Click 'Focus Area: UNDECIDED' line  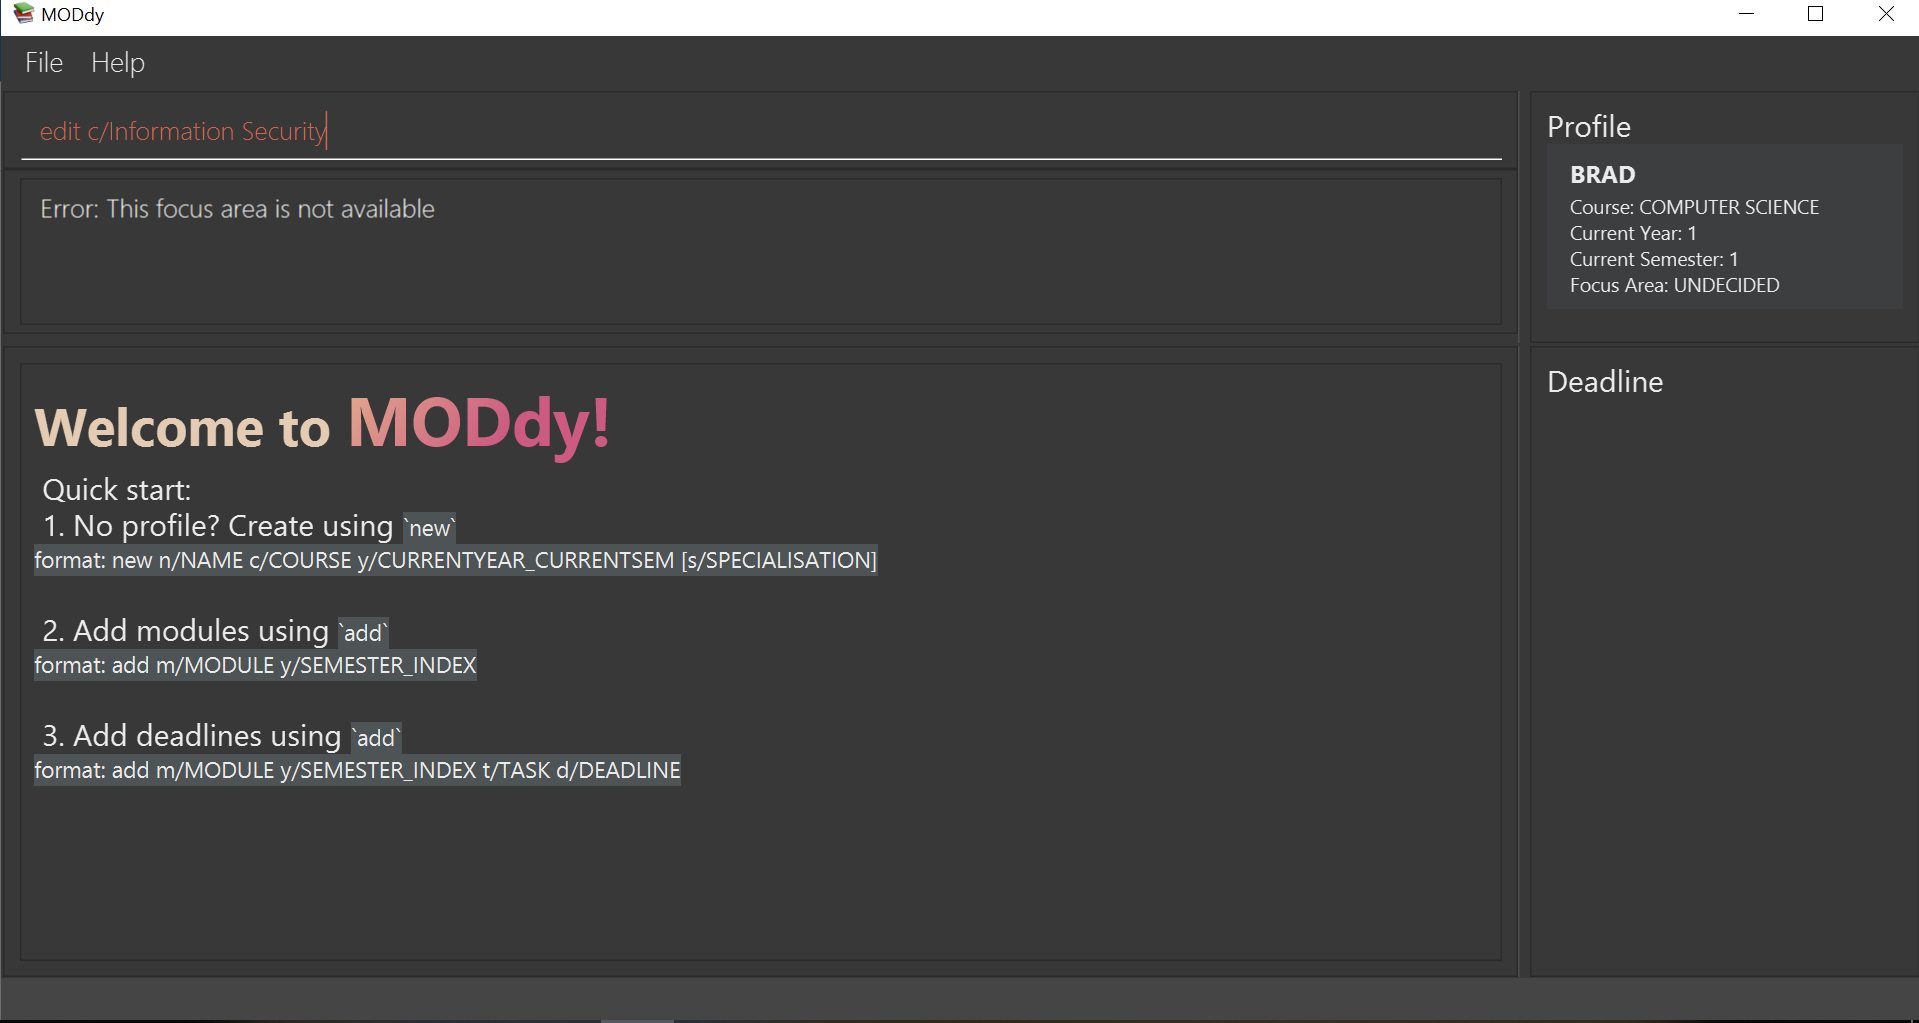point(1674,285)
